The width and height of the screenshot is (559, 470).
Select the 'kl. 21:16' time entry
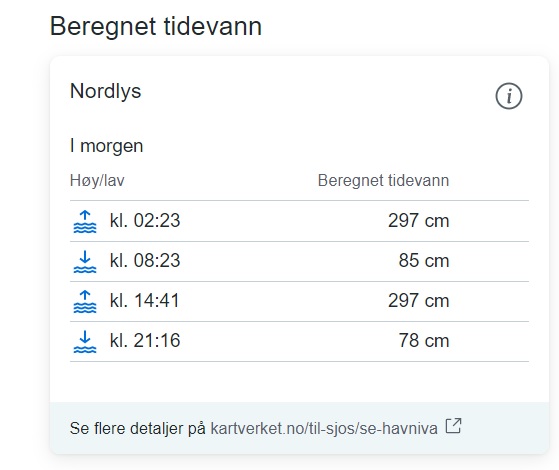(145, 340)
